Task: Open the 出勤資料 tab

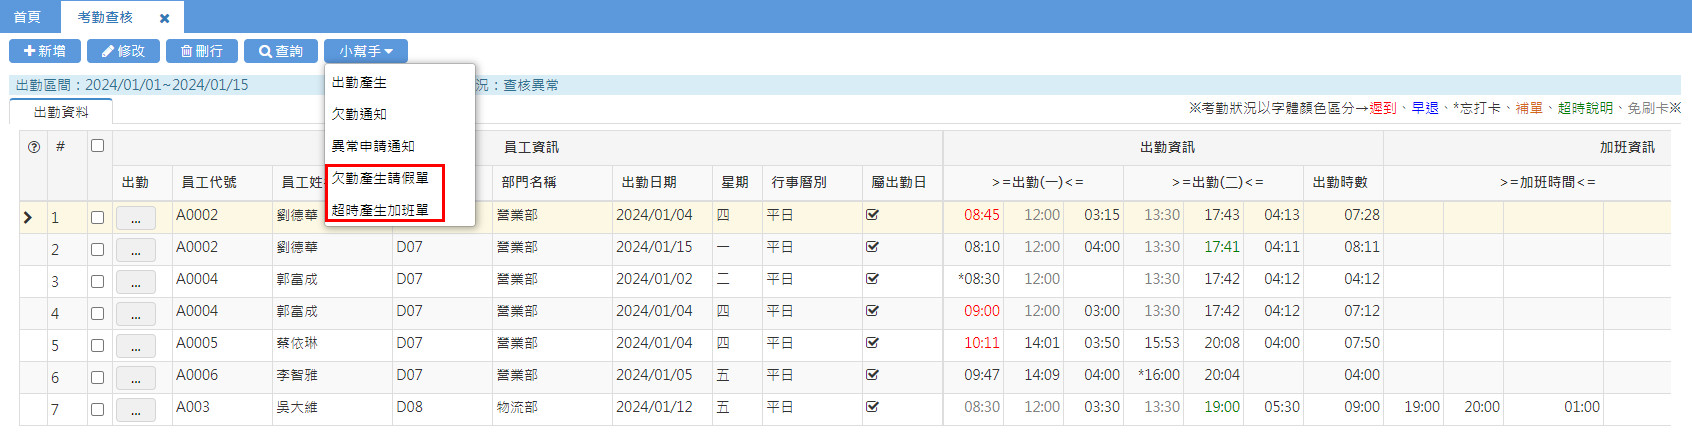Action: coord(61,112)
